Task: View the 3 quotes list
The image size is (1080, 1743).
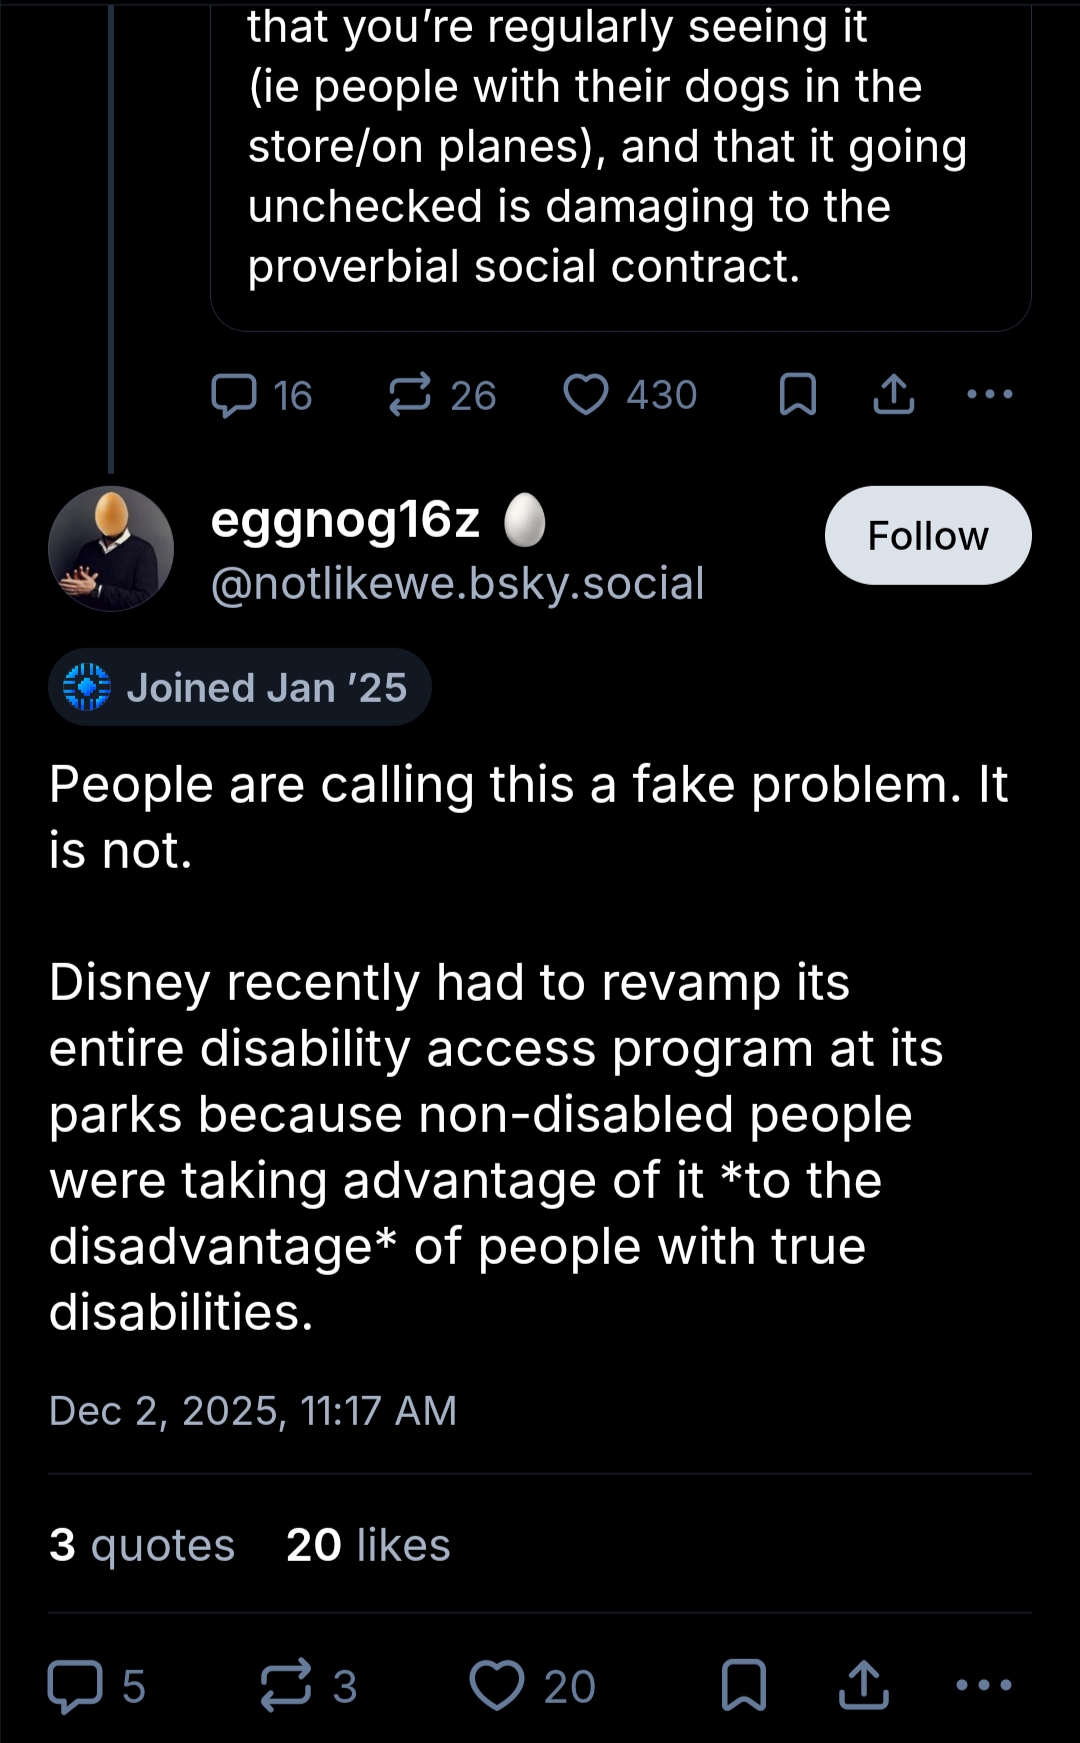Action: point(142,1545)
